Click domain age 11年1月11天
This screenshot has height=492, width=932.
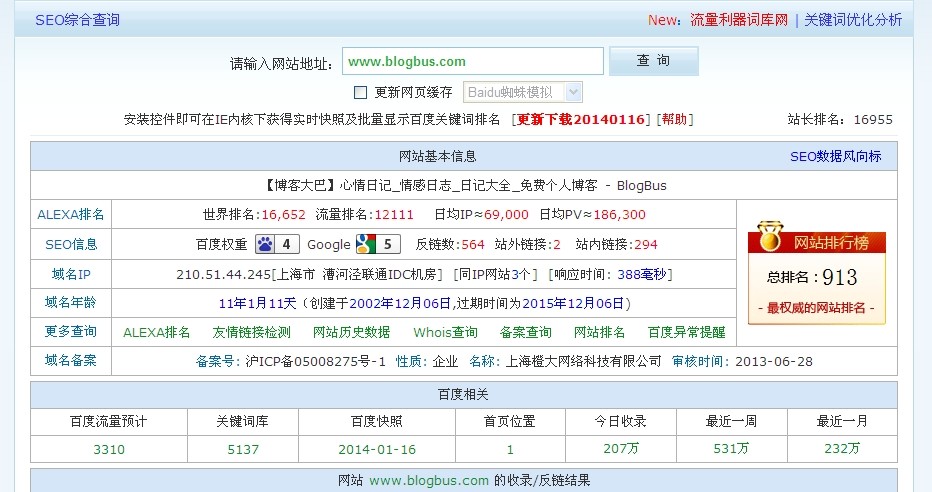257,304
